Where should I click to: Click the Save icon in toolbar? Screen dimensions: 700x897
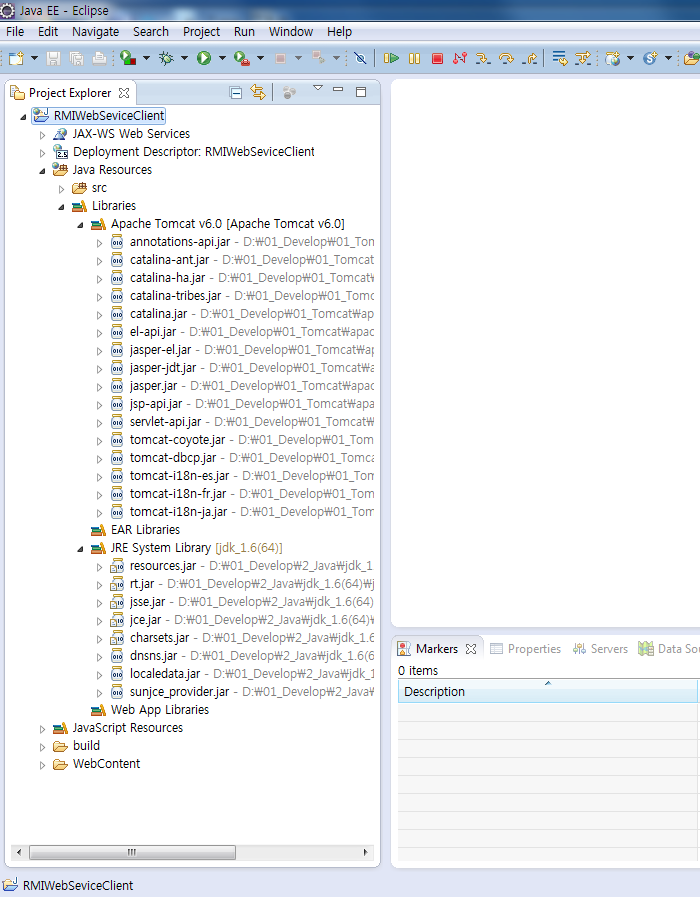tap(53, 59)
